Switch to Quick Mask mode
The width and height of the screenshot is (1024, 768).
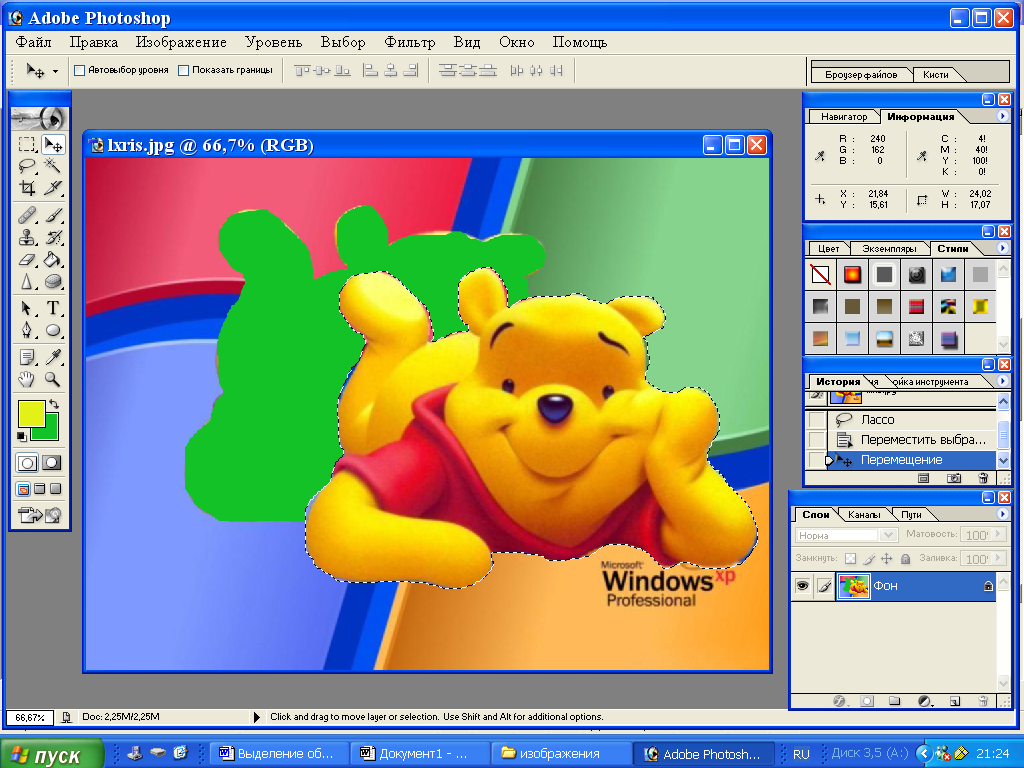click(x=52, y=463)
